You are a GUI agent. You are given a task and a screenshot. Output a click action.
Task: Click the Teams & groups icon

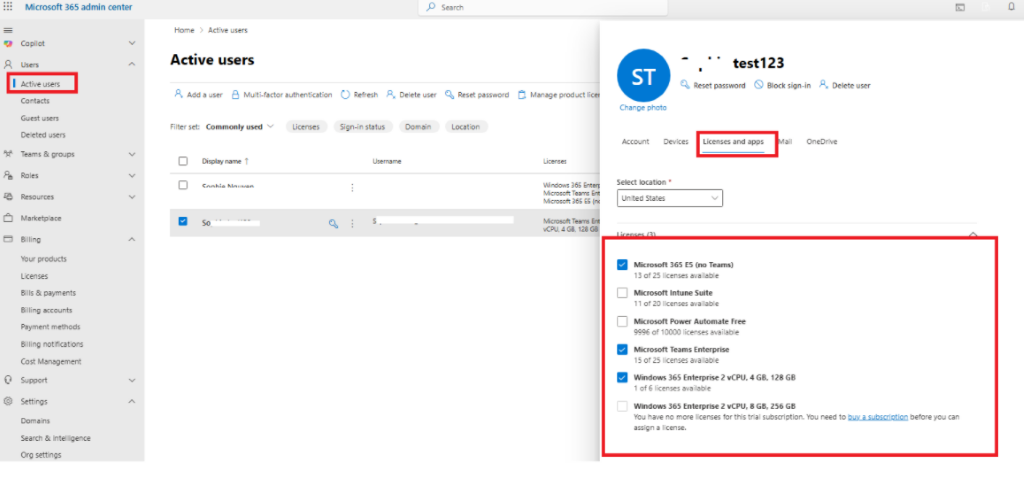coord(8,154)
